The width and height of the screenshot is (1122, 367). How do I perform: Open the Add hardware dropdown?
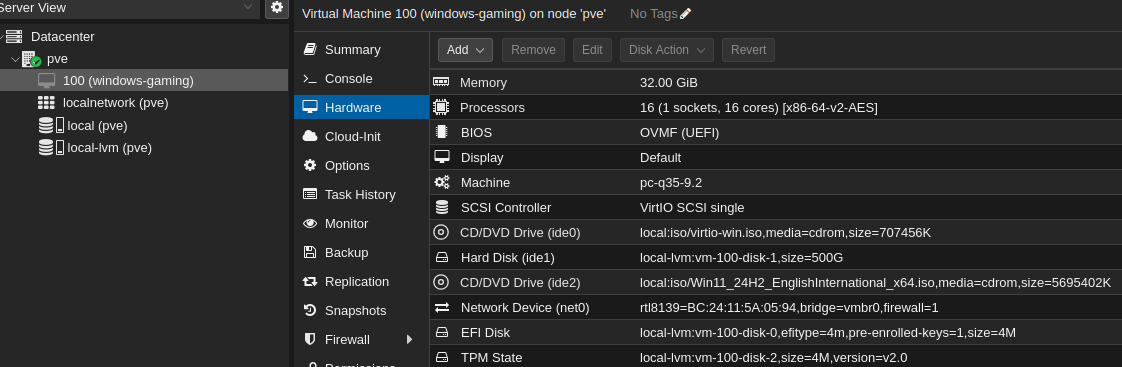point(465,50)
